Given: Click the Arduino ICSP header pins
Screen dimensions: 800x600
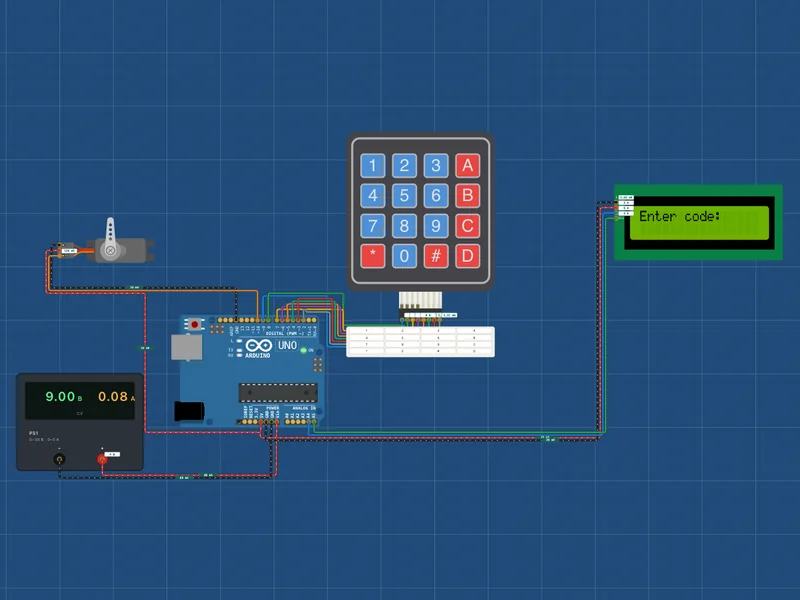Looking at the screenshot, I should (317, 364).
